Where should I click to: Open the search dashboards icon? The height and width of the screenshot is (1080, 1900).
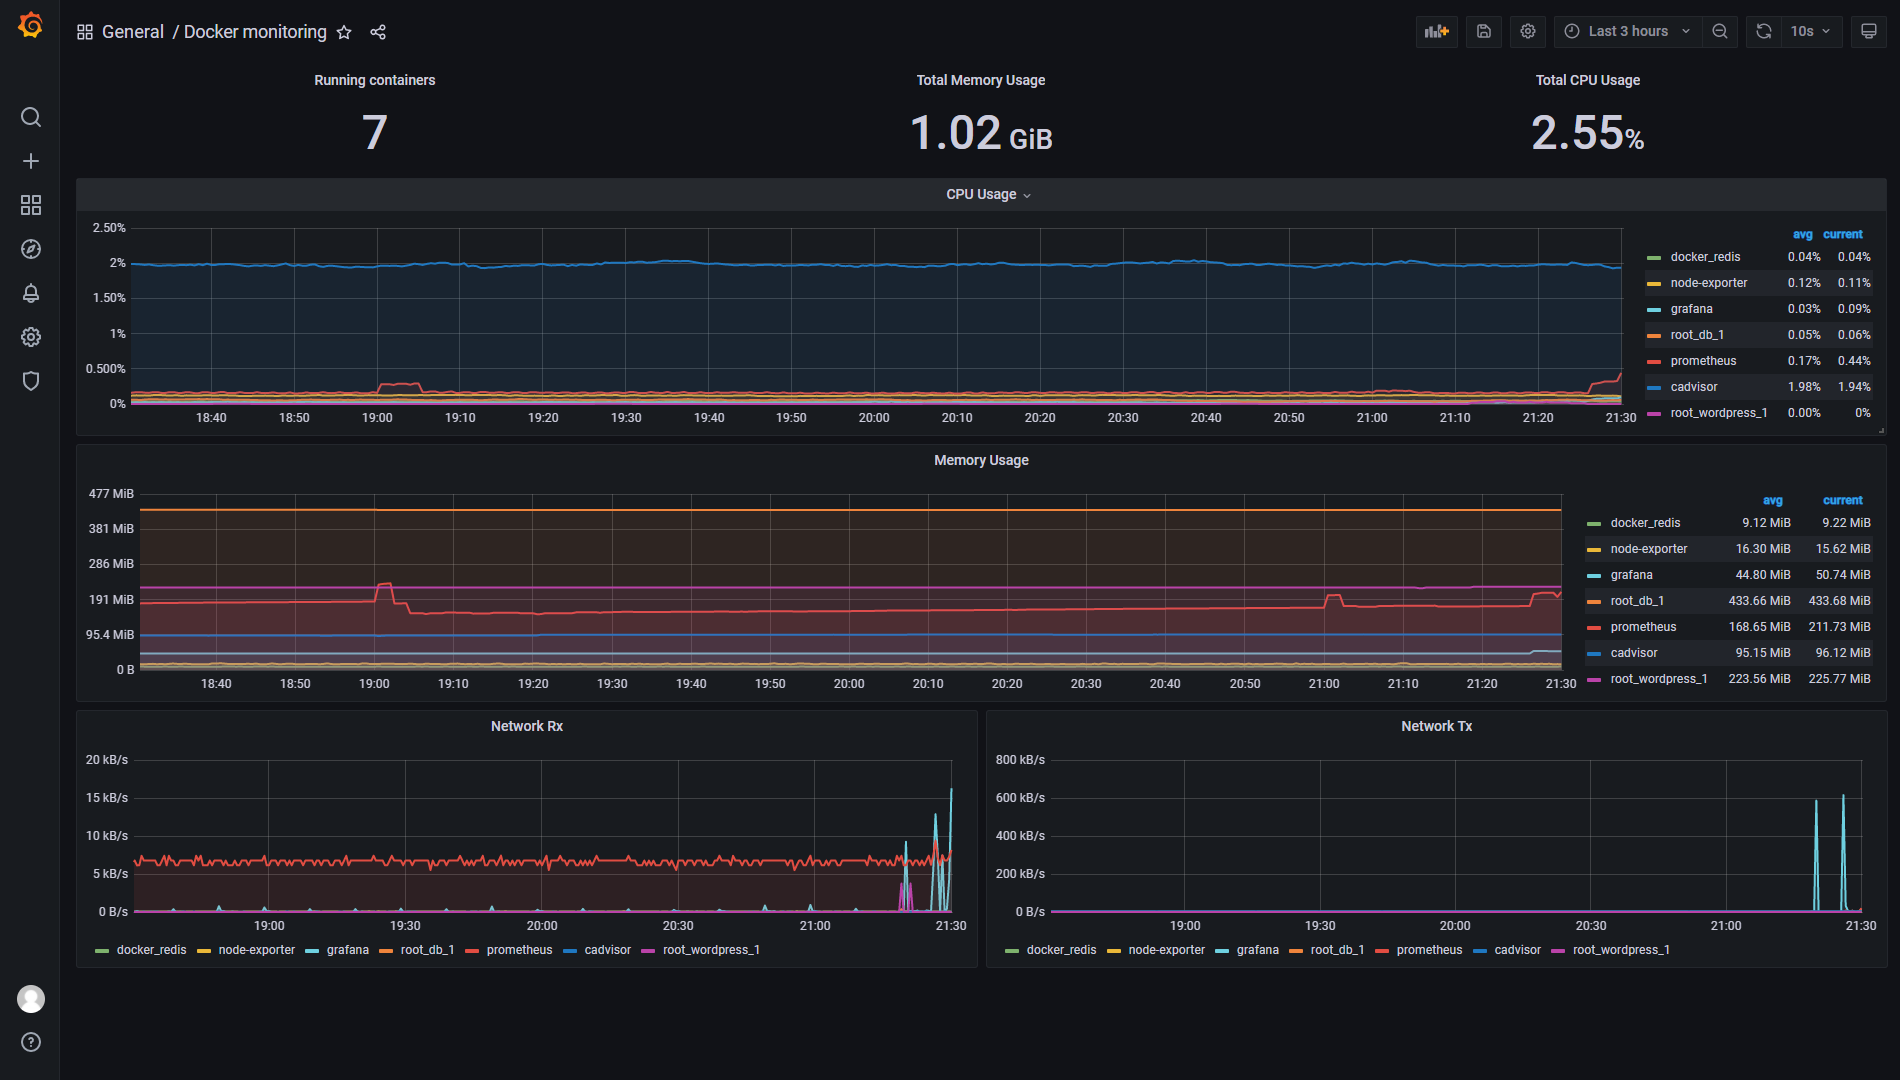pyautogui.click(x=31, y=117)
